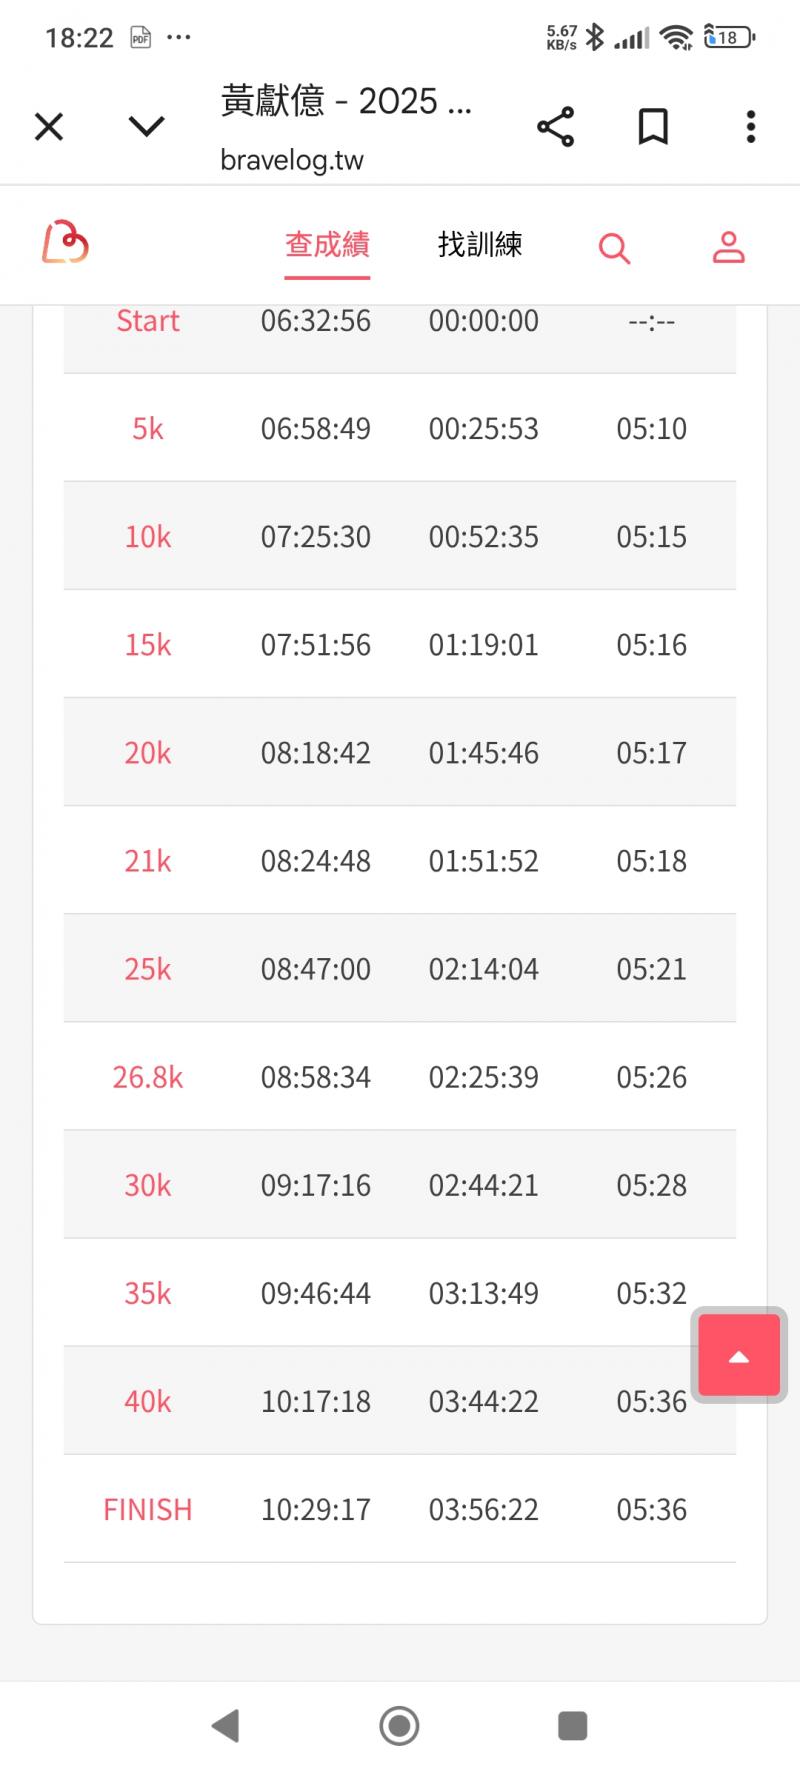The width and height of the screenshot is (800, 1777).
Task: Open the 找訓練 tab
Action: [480, 245]
